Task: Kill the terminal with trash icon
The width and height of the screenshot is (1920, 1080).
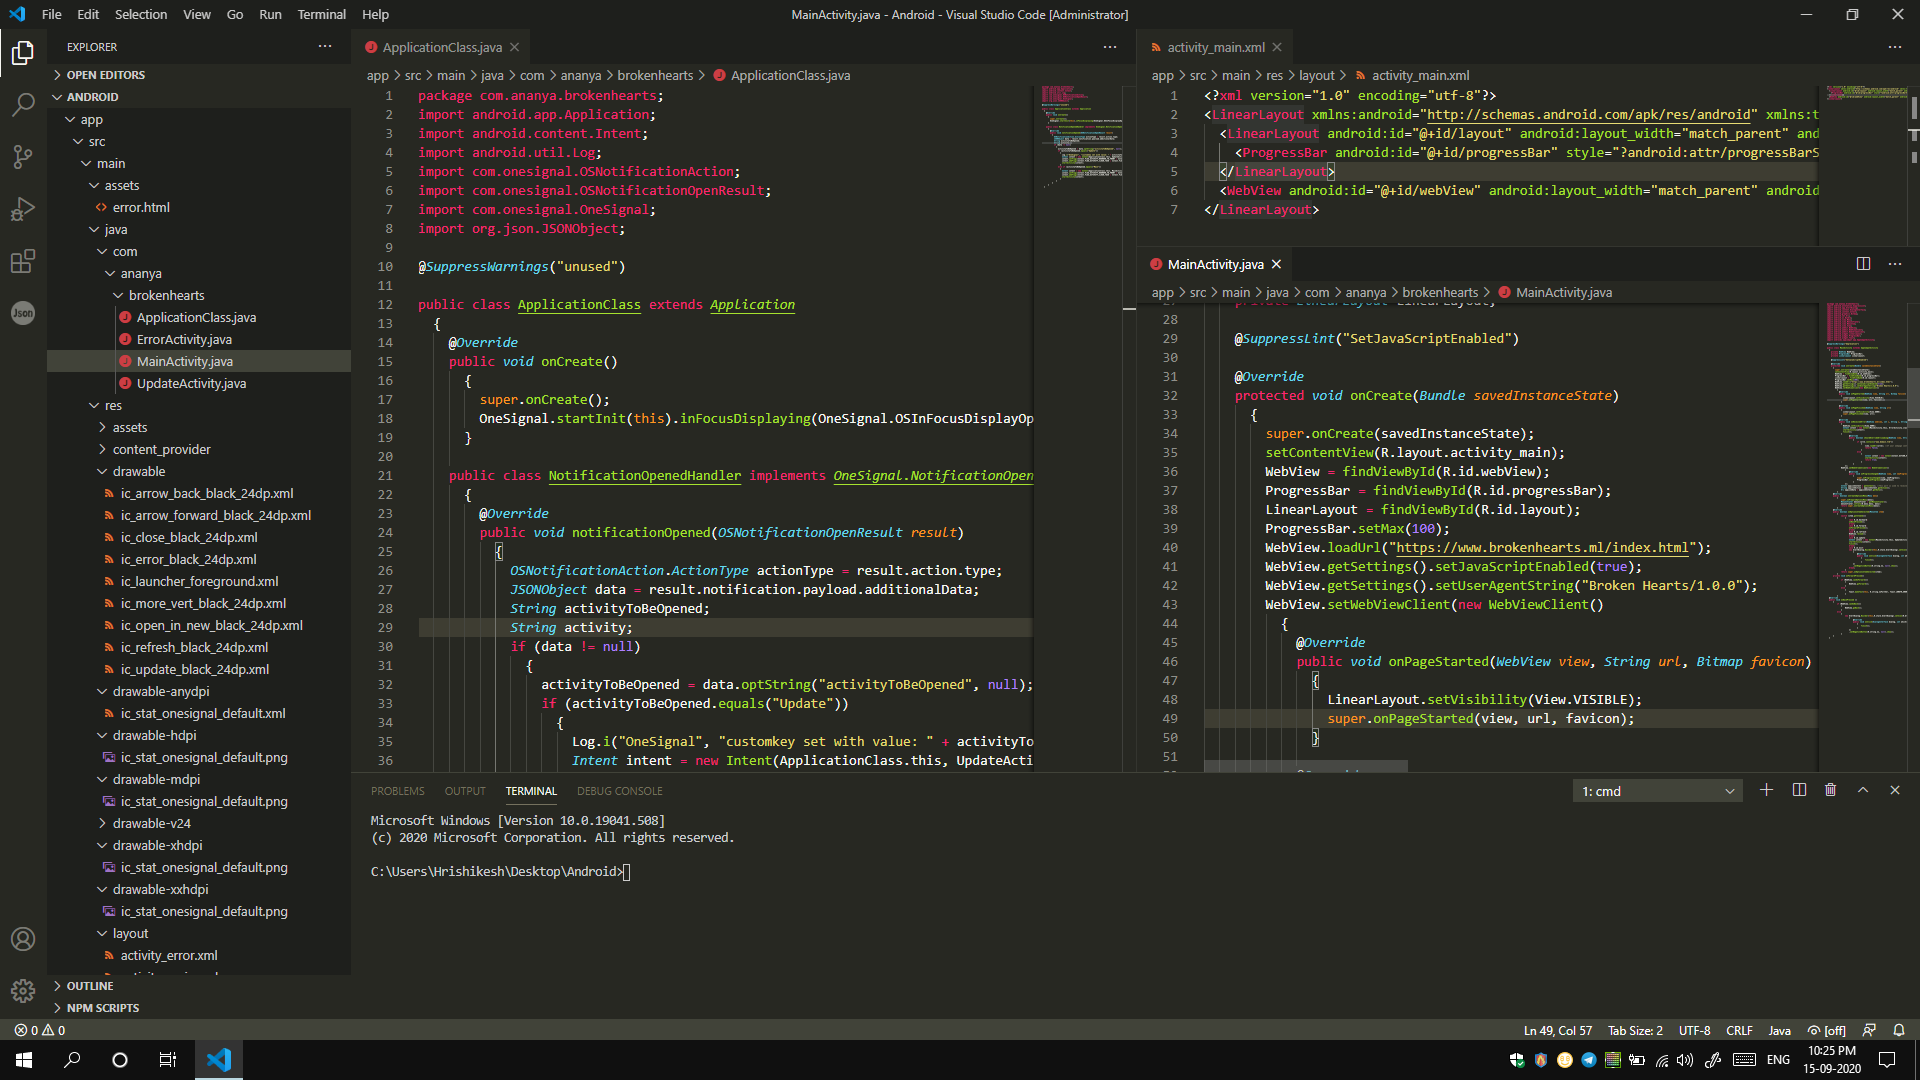Action: point(1831,790)
